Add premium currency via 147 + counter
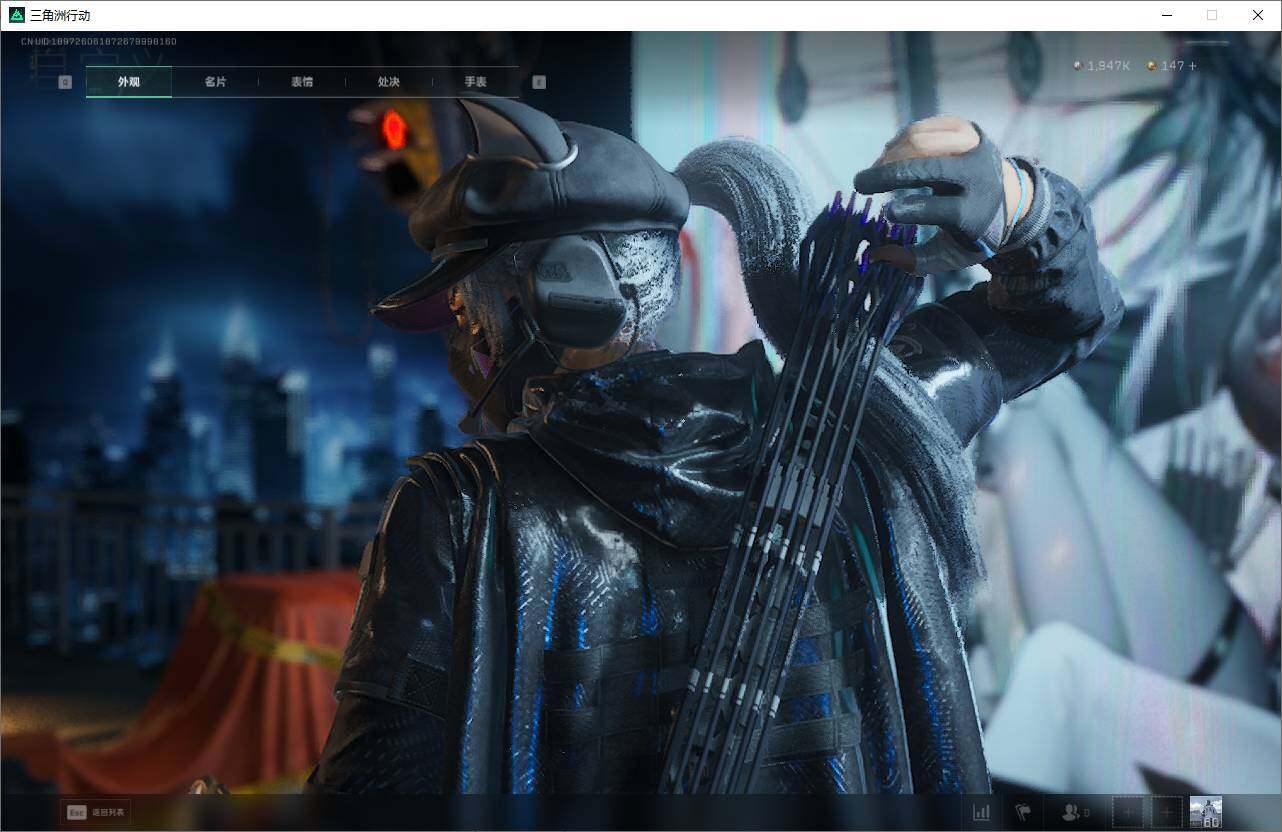Viewport: 1282px width, 832px height. pos(1172,66)
